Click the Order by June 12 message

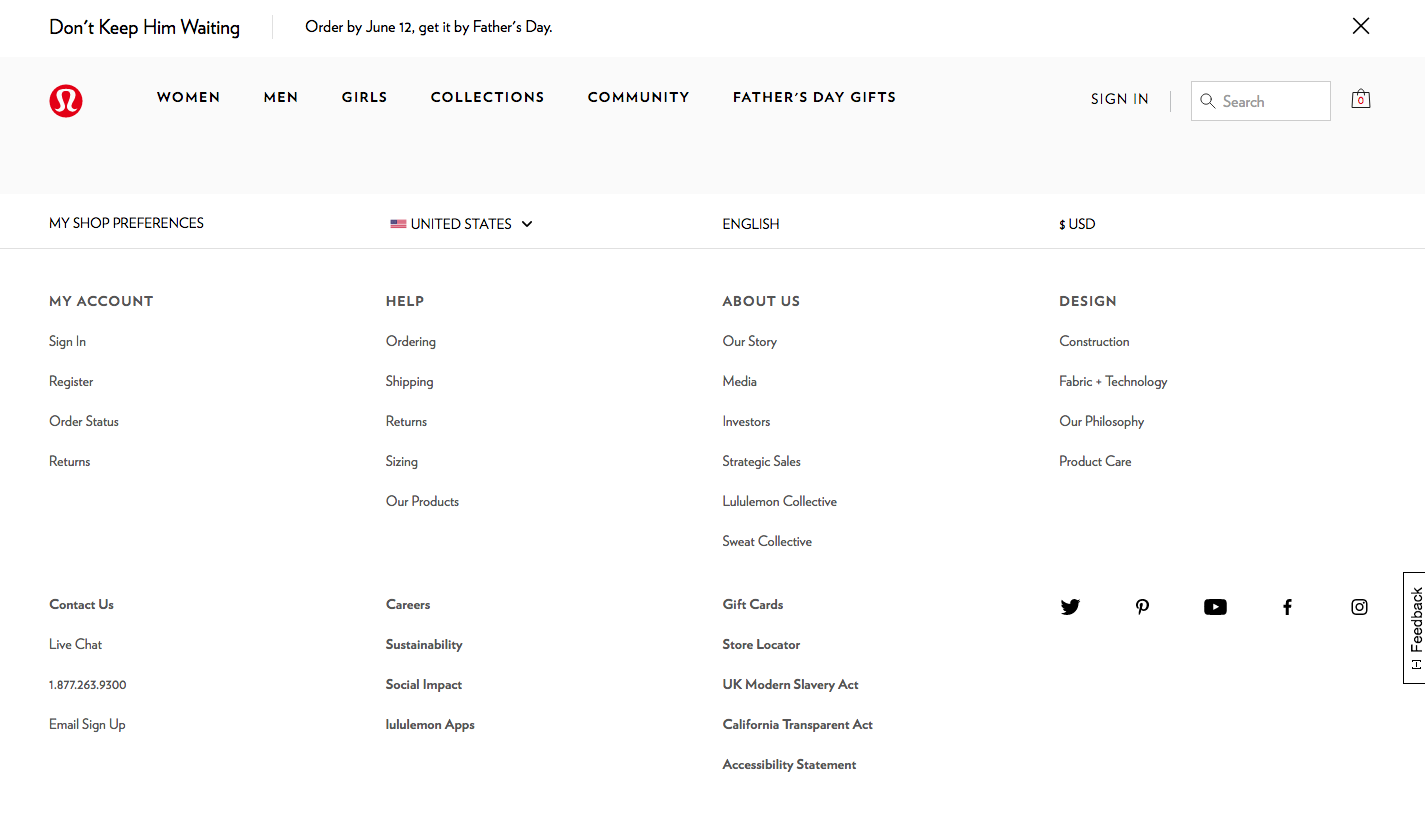[428, 27]
